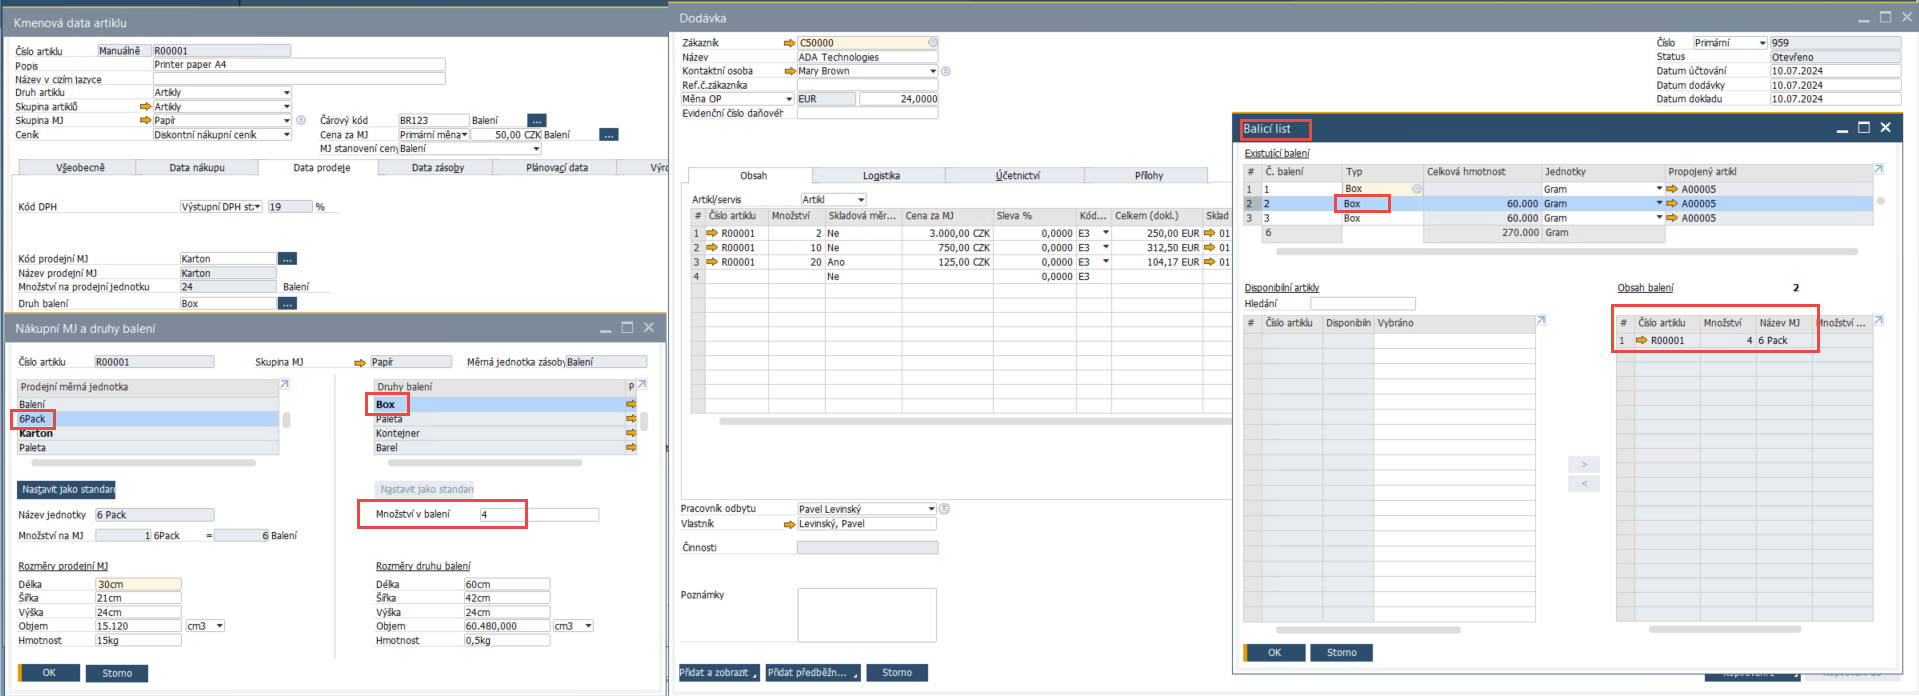
Task: Click the horizontal scrollbar under Druhy balení list
Action: (x=485, y=463)
